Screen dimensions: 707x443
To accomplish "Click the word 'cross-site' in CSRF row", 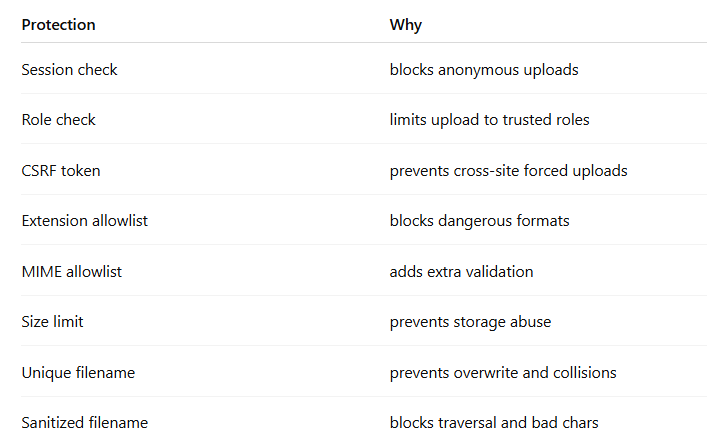I will (491, 171).
